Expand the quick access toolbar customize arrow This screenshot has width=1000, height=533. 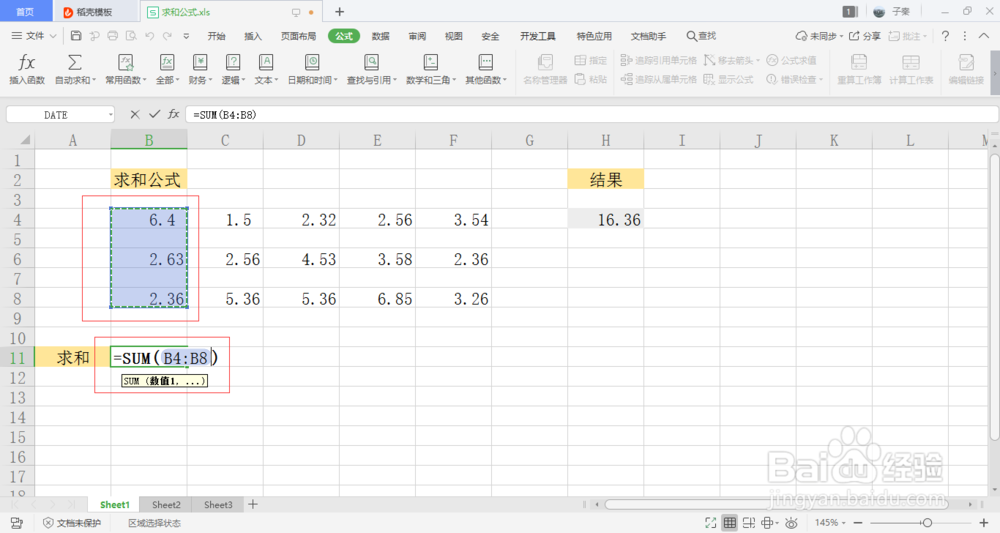pos(186,36)
